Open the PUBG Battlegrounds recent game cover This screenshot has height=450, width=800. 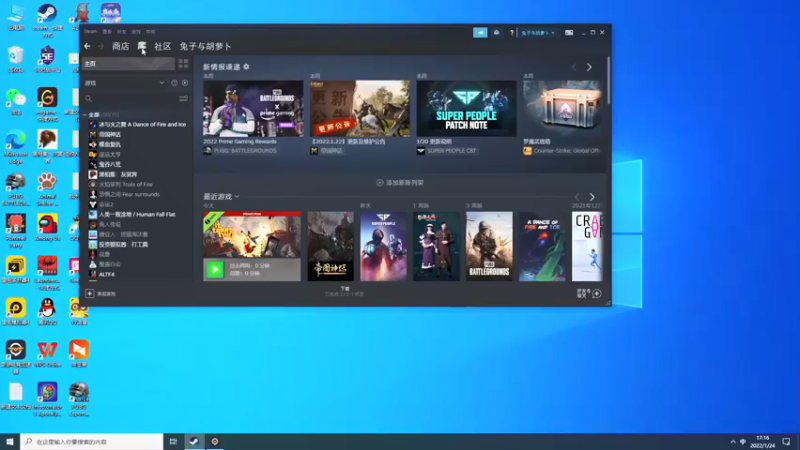click(x=489, y=246)
